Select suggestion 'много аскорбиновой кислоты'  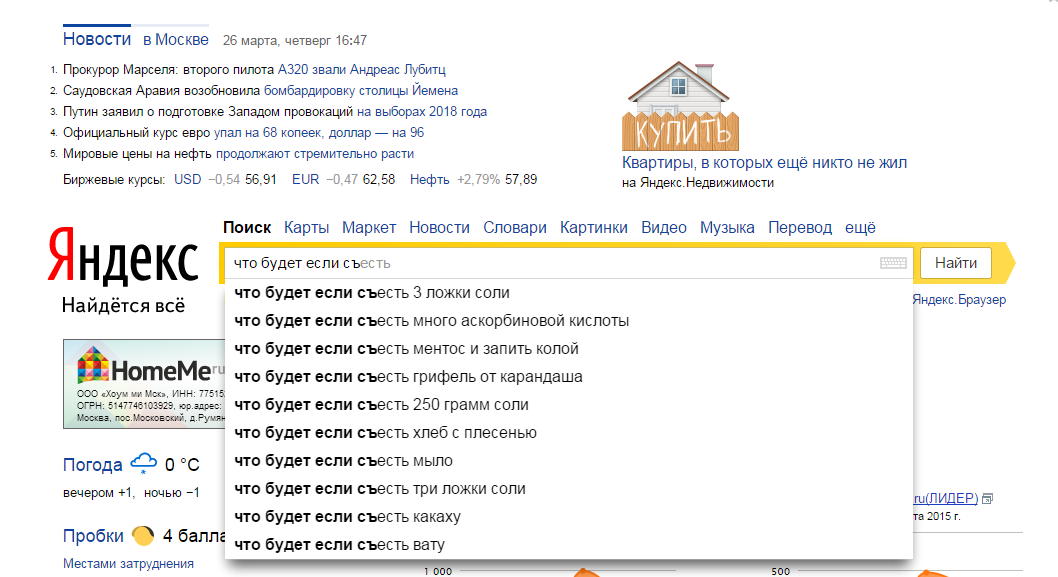pos(569,321)
